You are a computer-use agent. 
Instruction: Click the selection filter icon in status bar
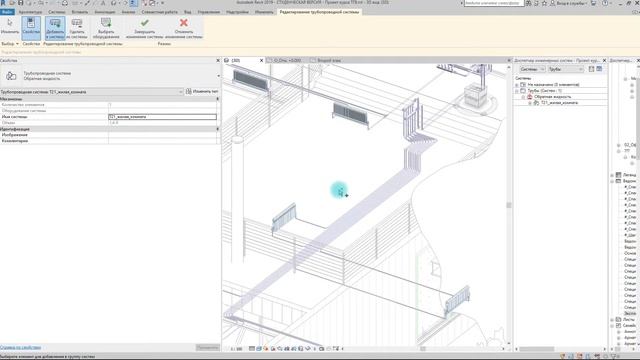613,357
